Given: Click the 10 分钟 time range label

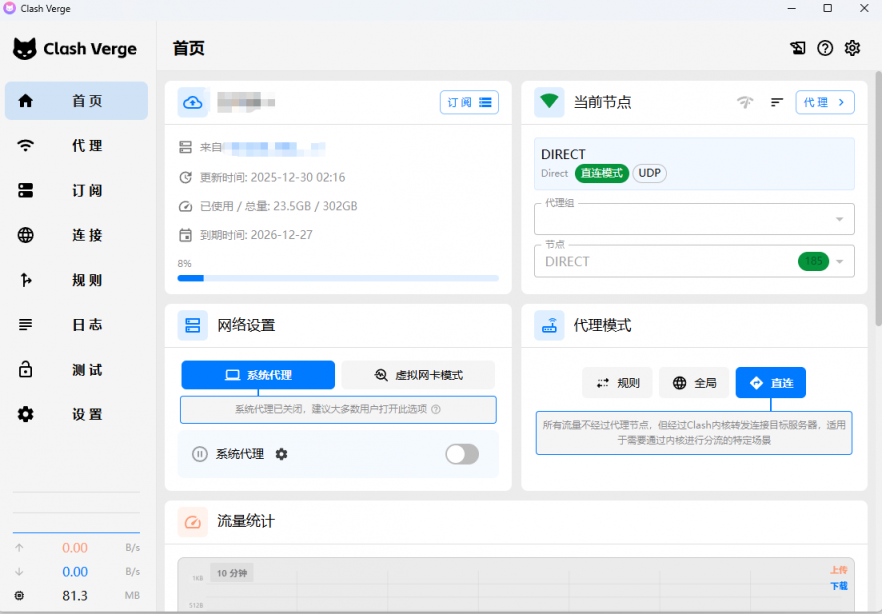Looking at the screenshot, I should (231, 573).
